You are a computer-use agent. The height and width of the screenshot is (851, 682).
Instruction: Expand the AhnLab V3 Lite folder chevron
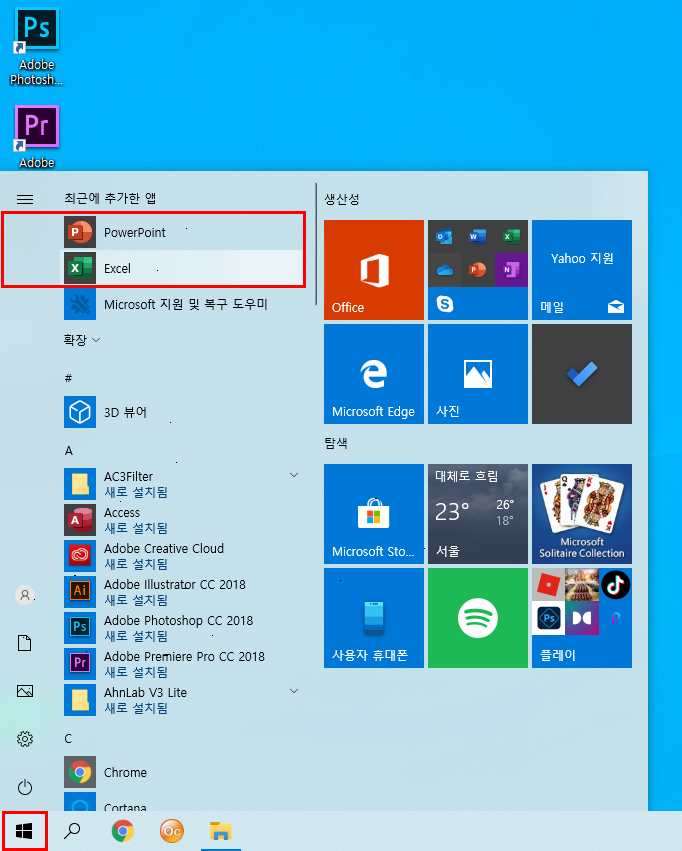[x=294, y=691]
